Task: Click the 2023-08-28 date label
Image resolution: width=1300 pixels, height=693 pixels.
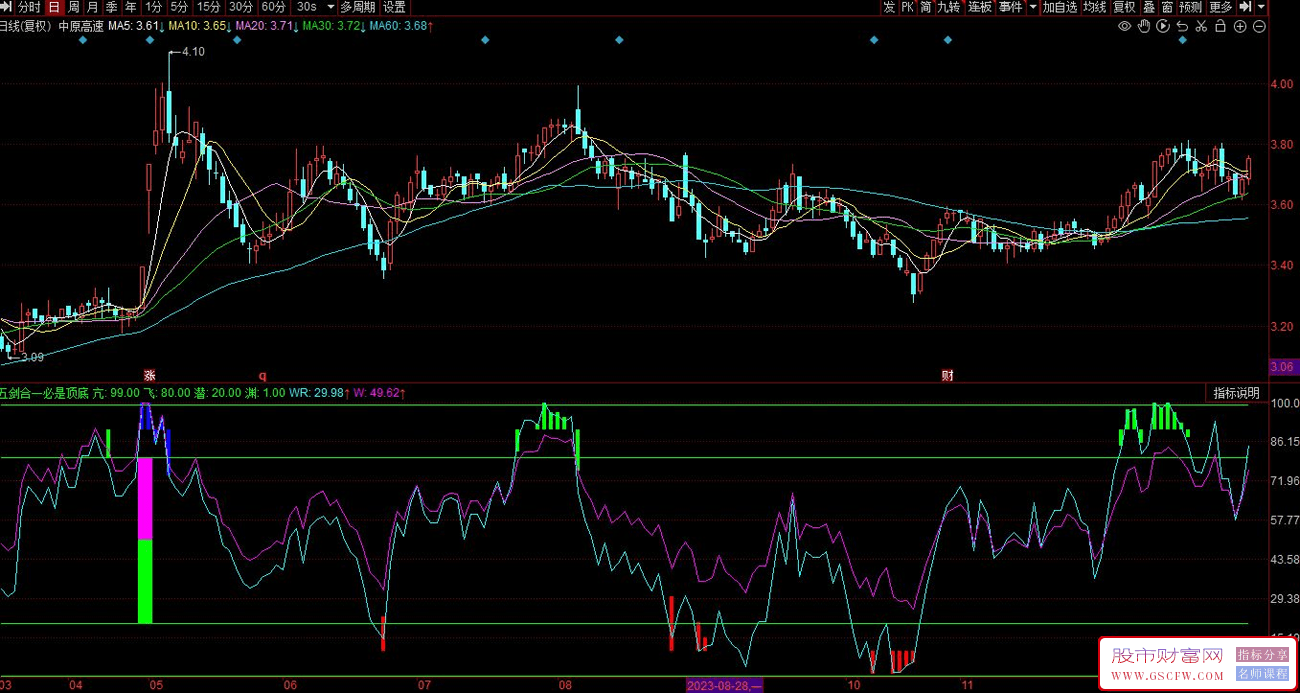Action: 724,685
